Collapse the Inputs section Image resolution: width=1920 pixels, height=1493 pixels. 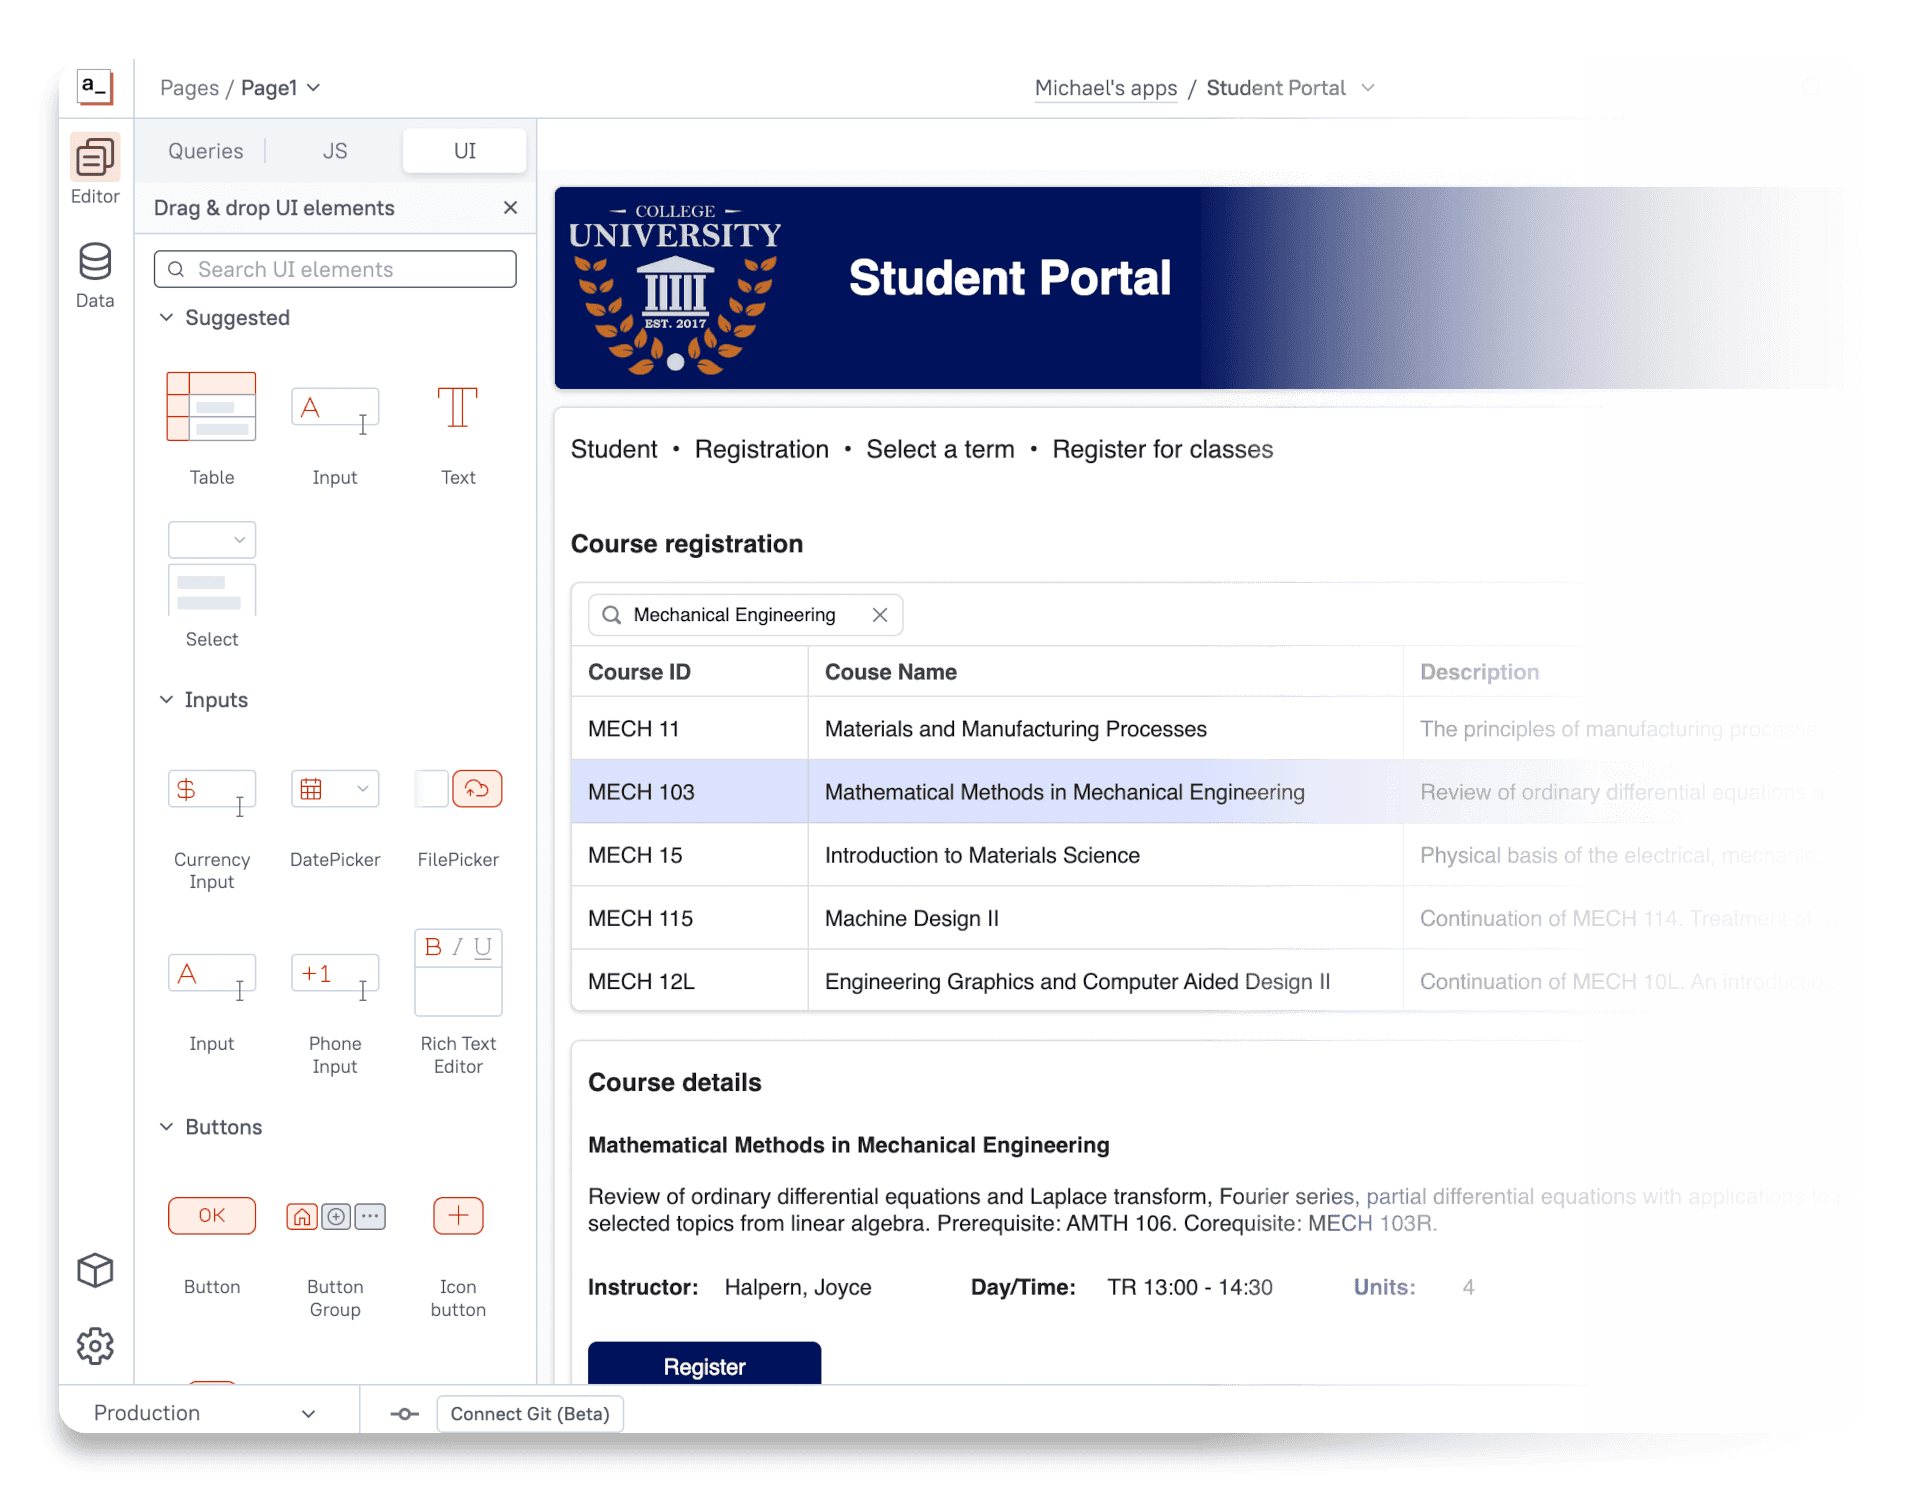click(x=166, y=700)
